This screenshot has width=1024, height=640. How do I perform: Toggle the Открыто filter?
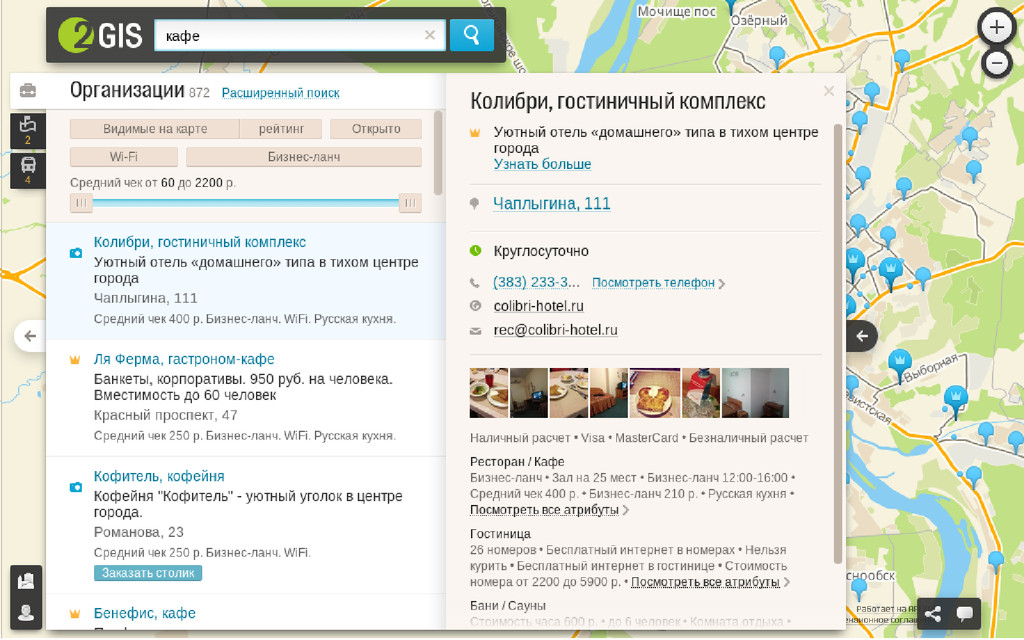point(376,129)
